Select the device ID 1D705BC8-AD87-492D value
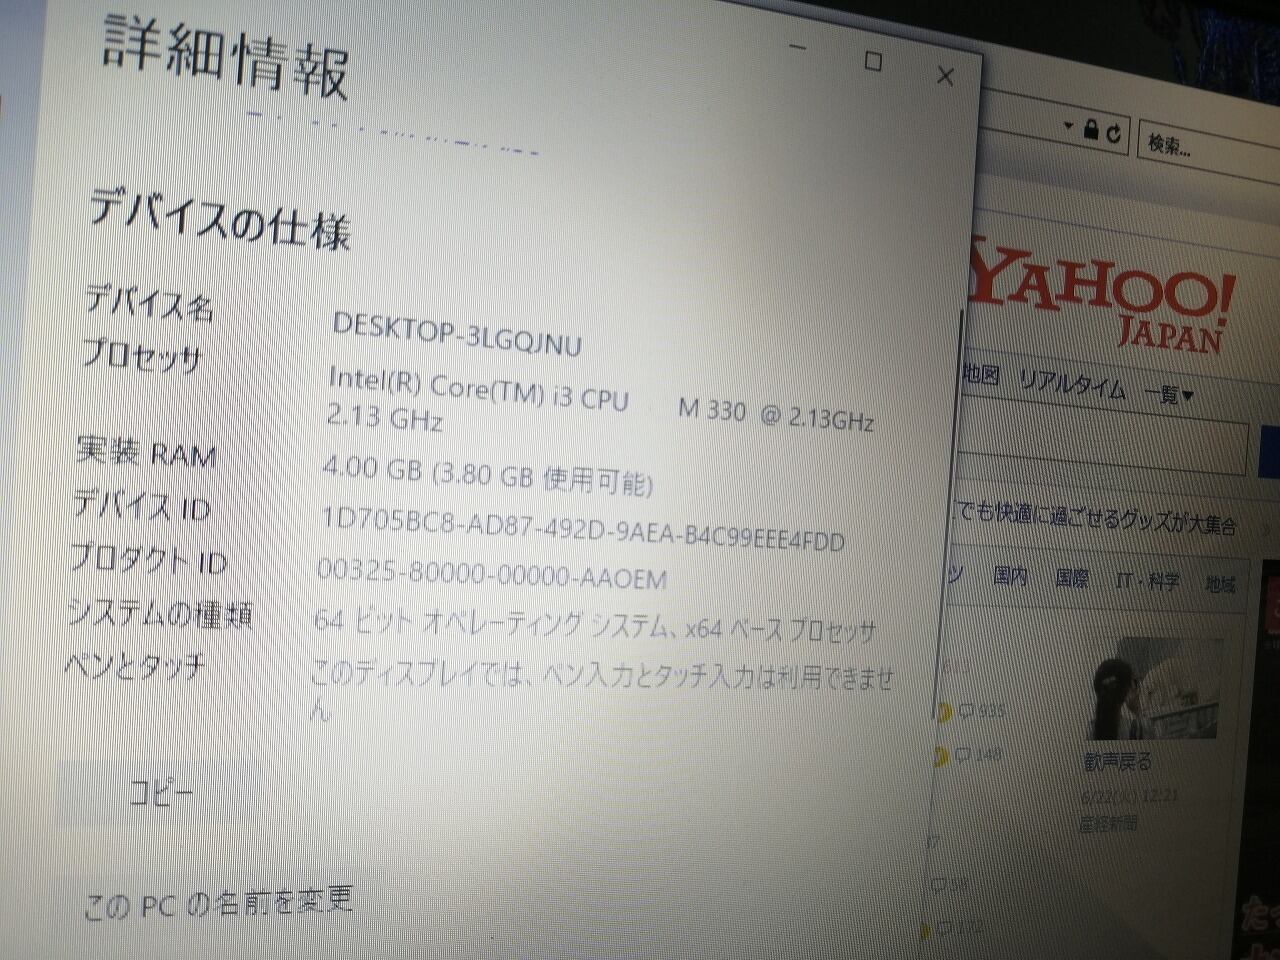 (582, 529)
